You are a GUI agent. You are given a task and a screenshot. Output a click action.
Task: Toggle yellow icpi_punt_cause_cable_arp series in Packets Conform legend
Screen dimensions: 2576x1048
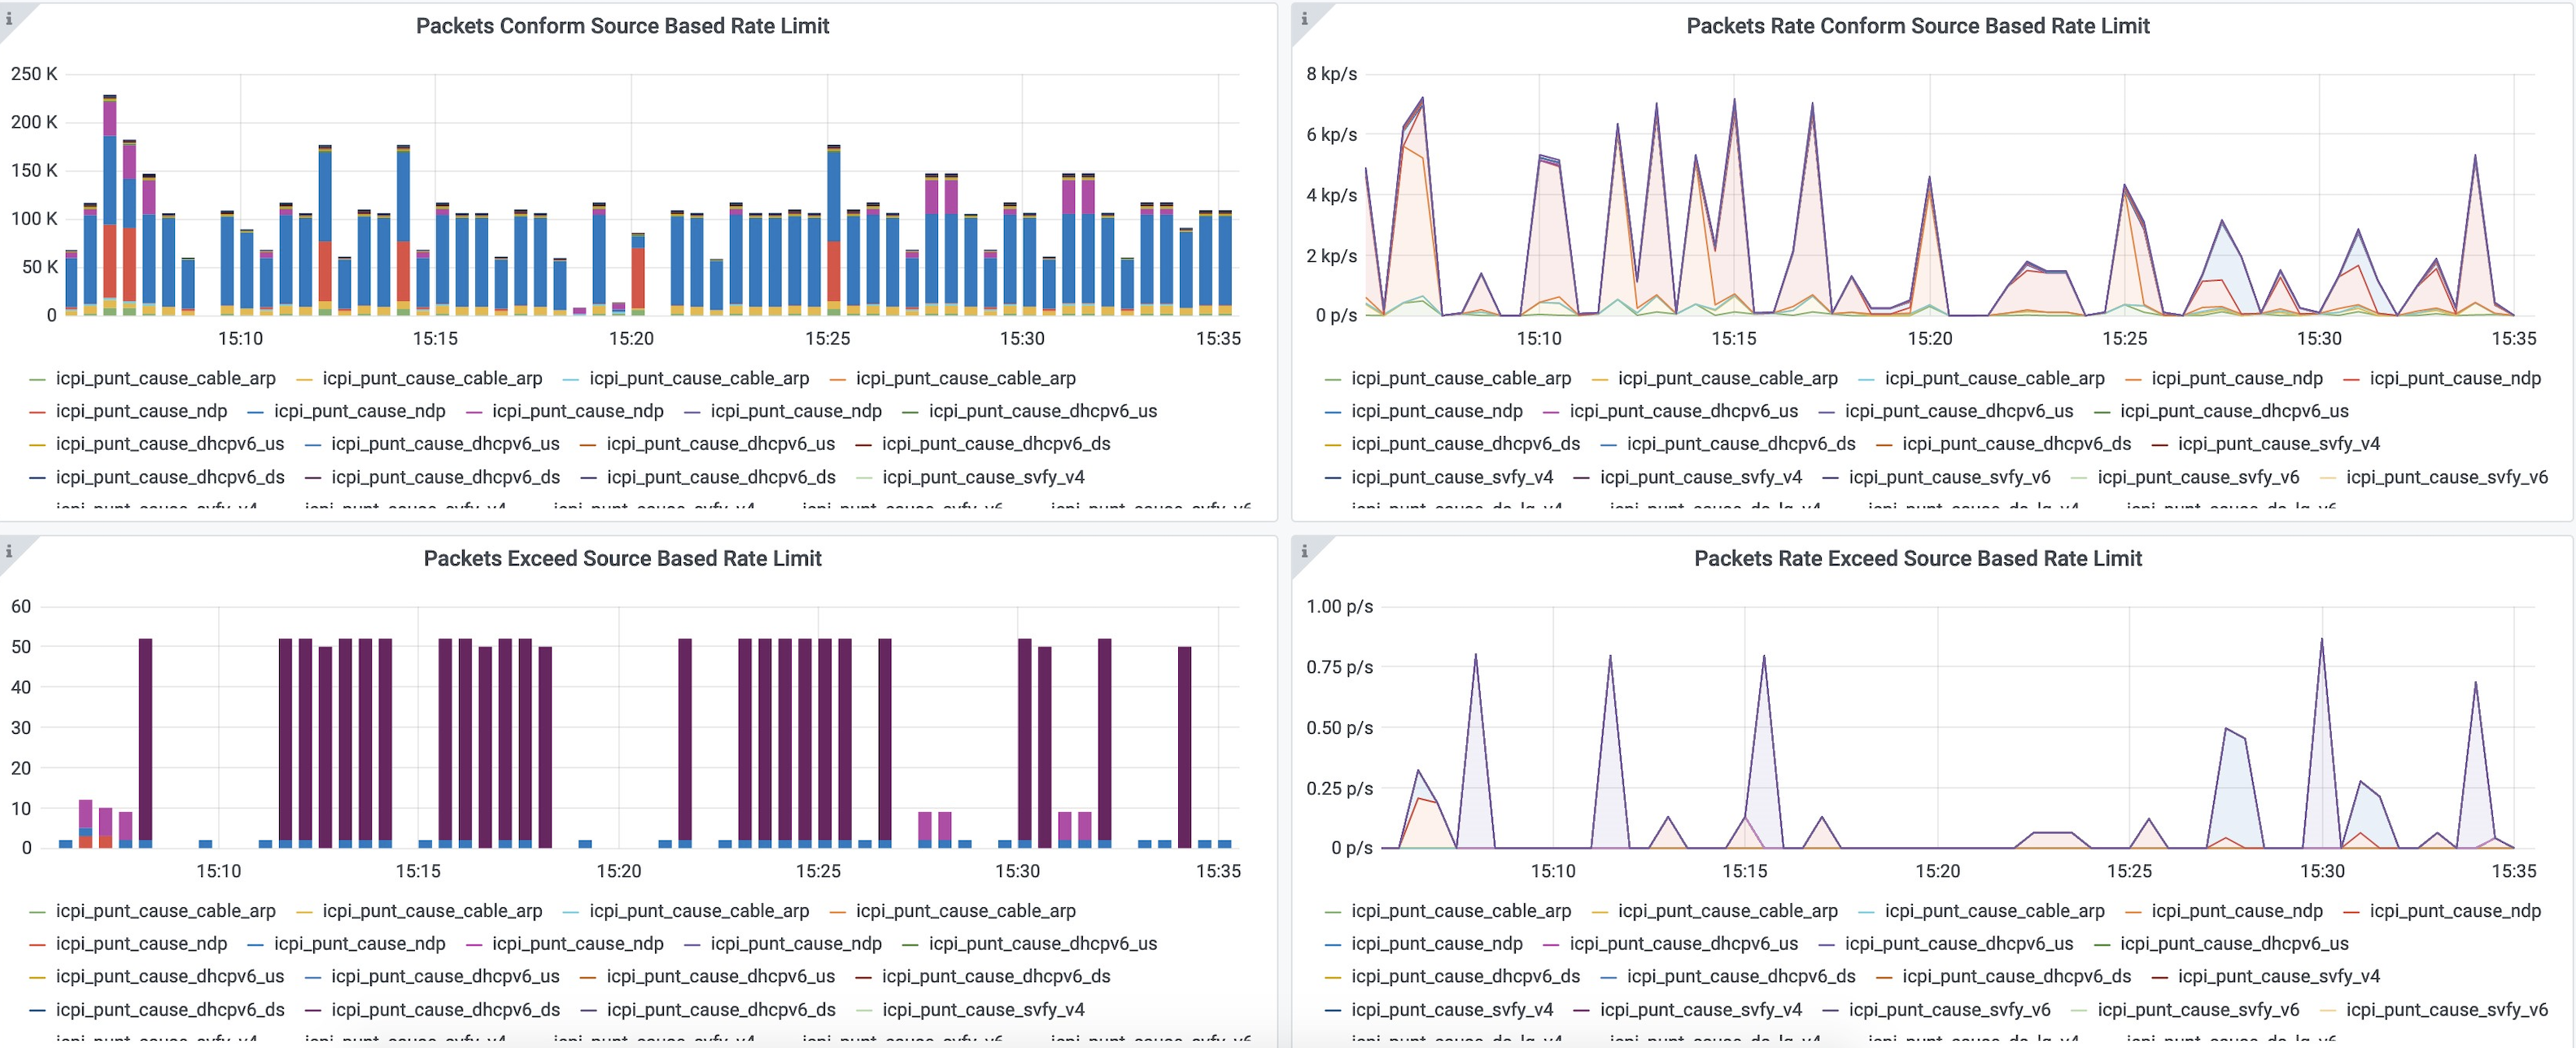[x=432, y=378]
